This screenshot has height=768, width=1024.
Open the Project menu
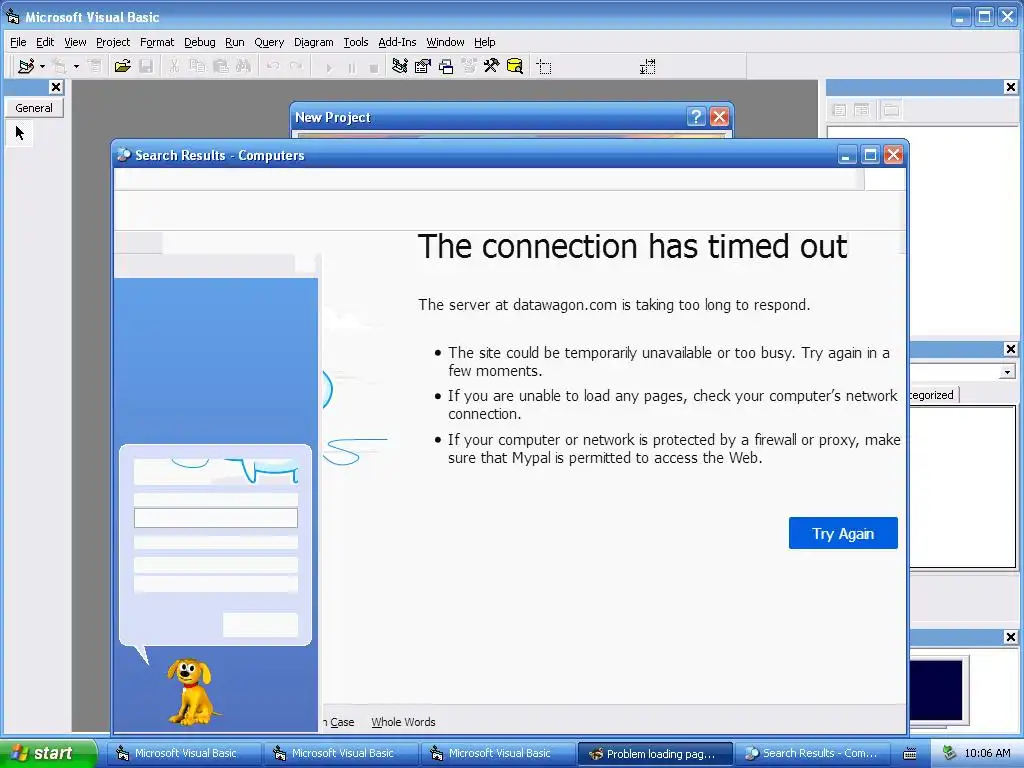pyautogui.click(x=113, y=42)
